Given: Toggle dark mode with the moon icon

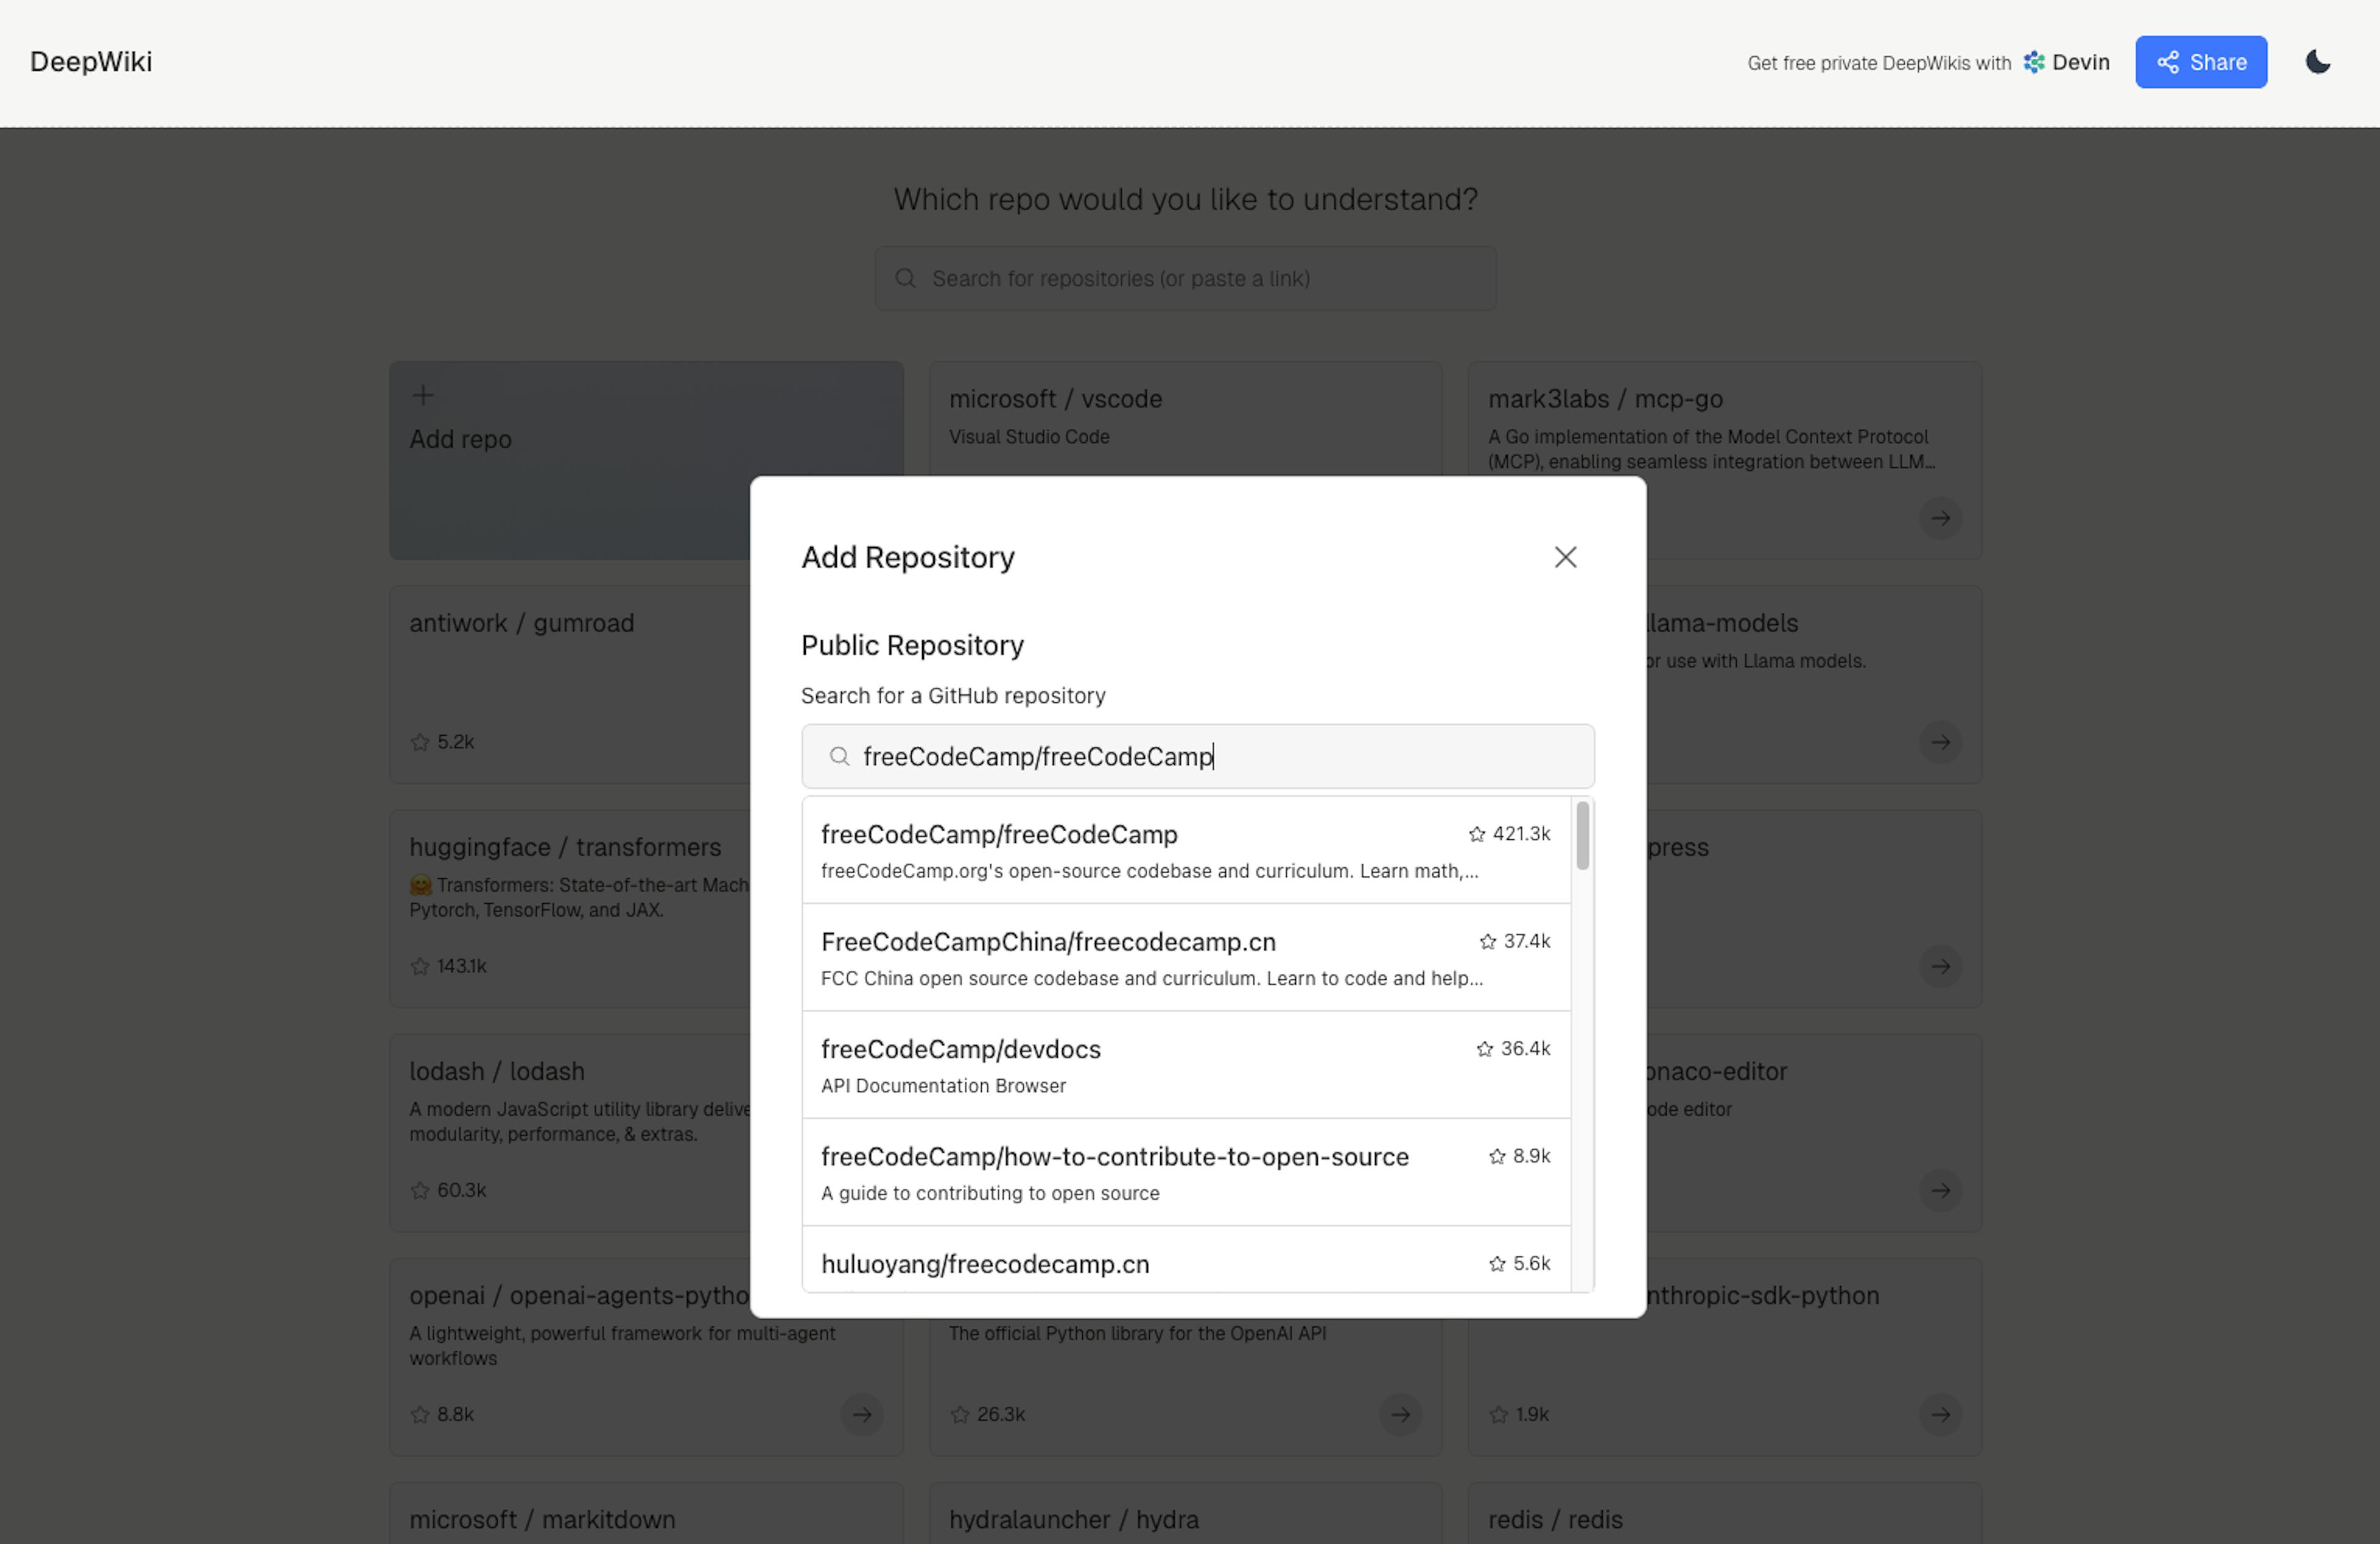Looking at the screenshot, I should click(2318, 61).
